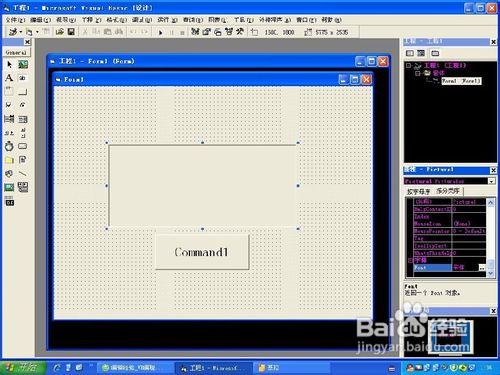500x375 pixels.
Task: Select the DriveListBox control tool
Action: click(23, 146)
